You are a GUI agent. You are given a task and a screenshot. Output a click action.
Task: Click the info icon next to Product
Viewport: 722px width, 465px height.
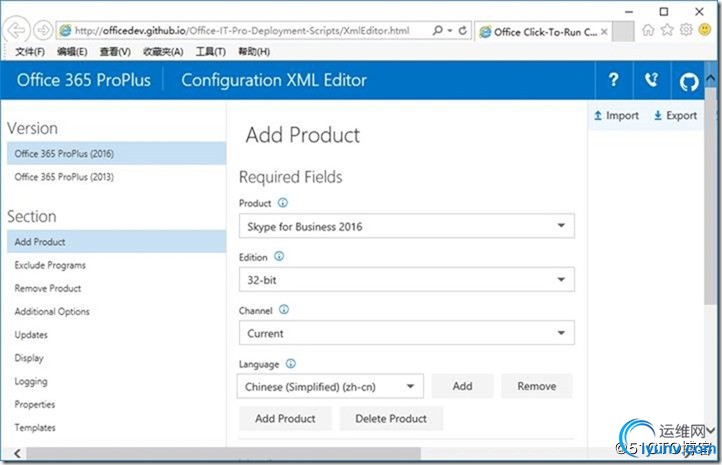tap(283, 203)
